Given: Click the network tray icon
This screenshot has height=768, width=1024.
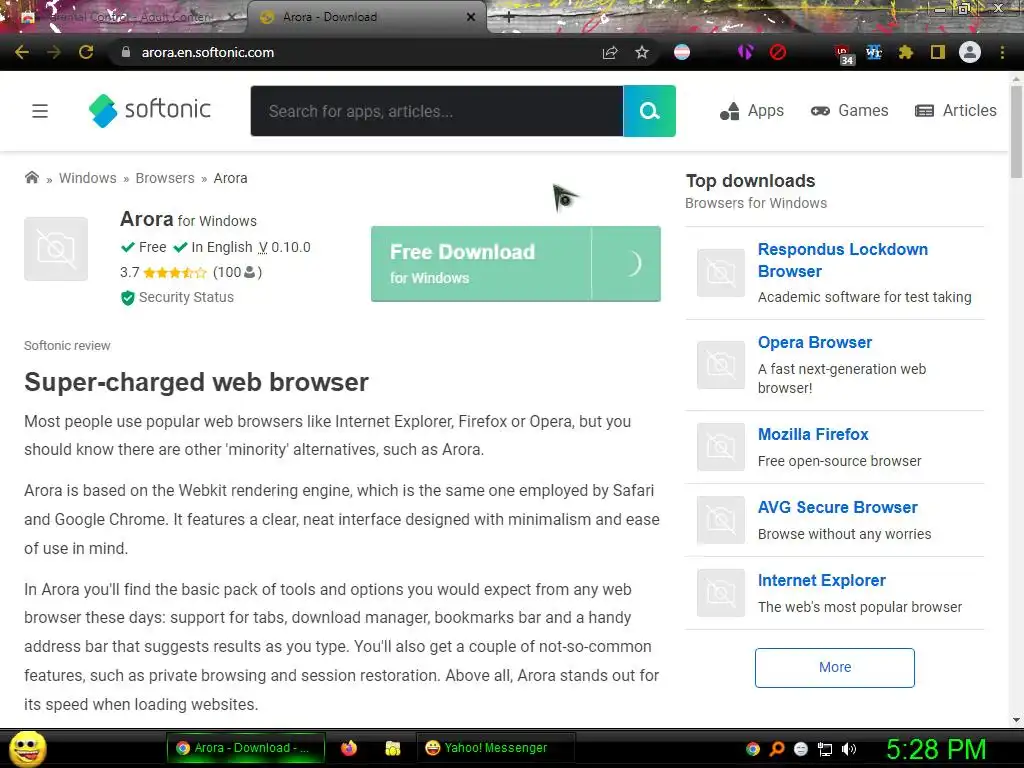Looking at the screenshot, I should 825,749.
